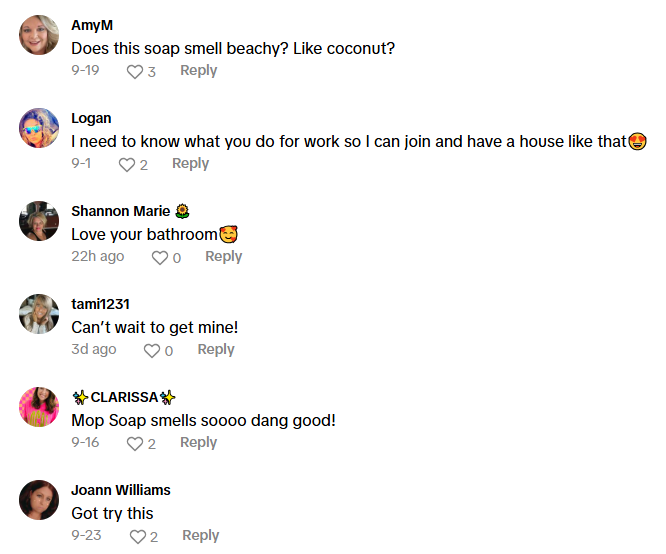The width and height of the screenshot is (666, 554).
Task: Reply to Logan's comment
Action: pos(190,164)
